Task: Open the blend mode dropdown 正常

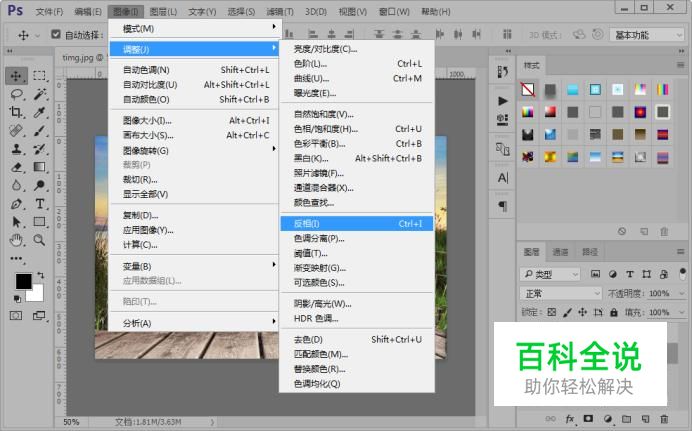Action: pos(560,293)
